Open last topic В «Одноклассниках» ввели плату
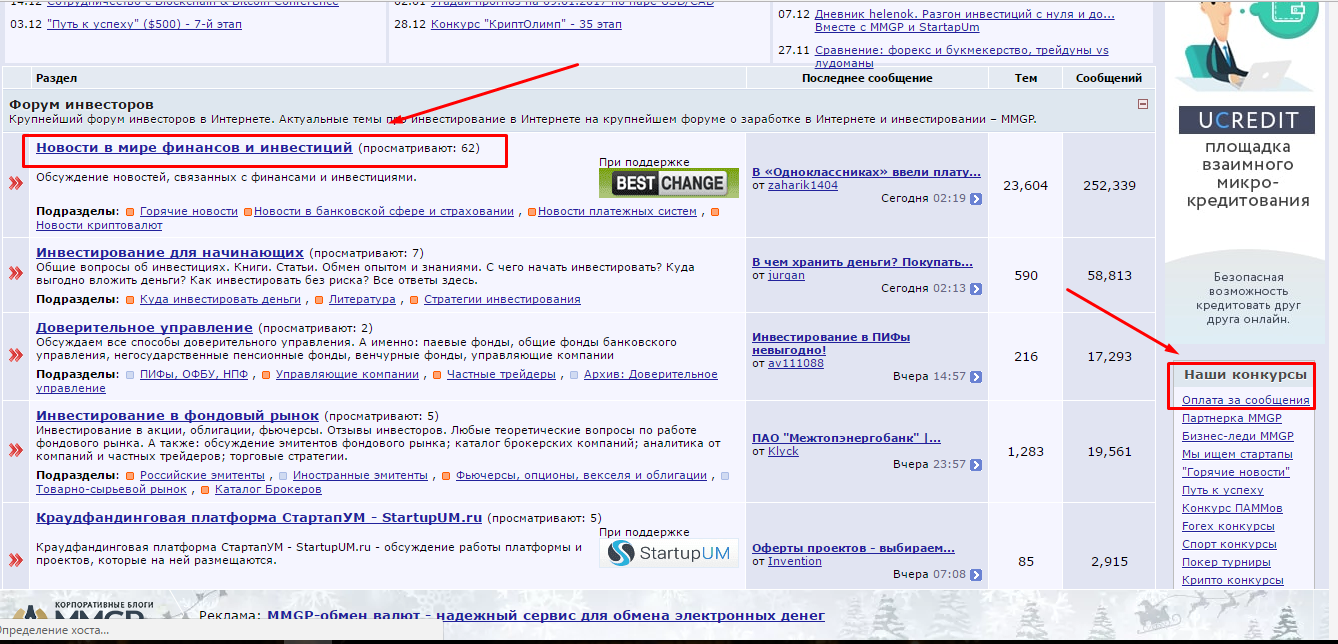 point(866,172)
